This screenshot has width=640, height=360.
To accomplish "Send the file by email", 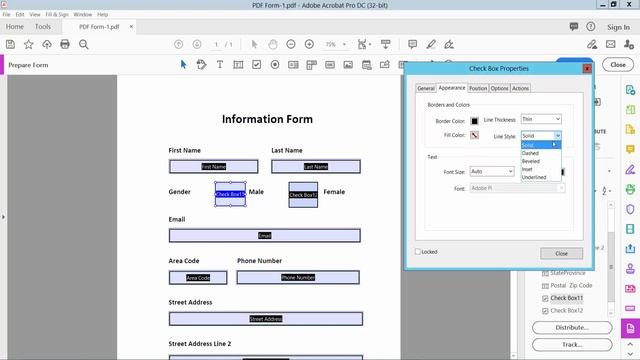I will 610,44.
